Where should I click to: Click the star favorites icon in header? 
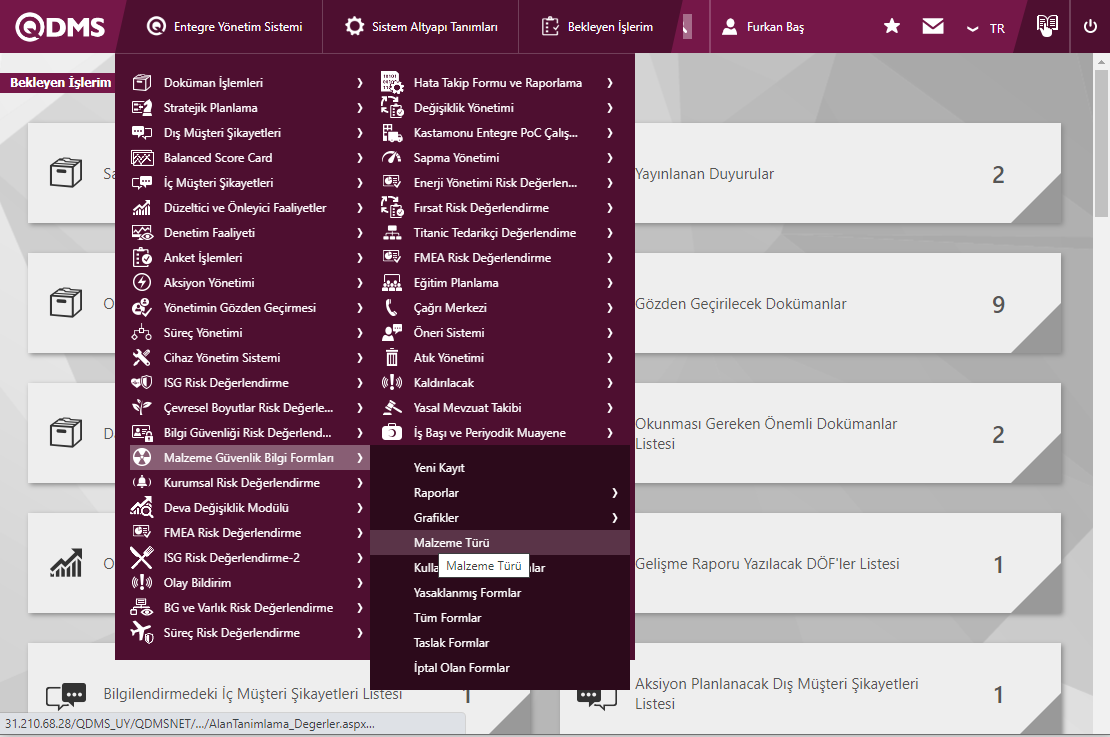(892, 27)
